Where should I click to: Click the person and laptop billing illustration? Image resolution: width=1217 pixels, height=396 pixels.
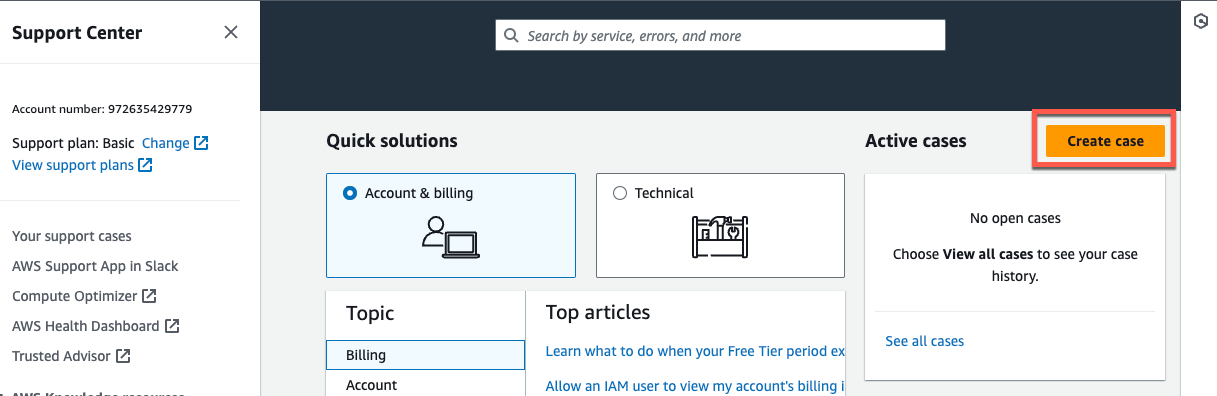pyautogui.click(x=450, y=235)
